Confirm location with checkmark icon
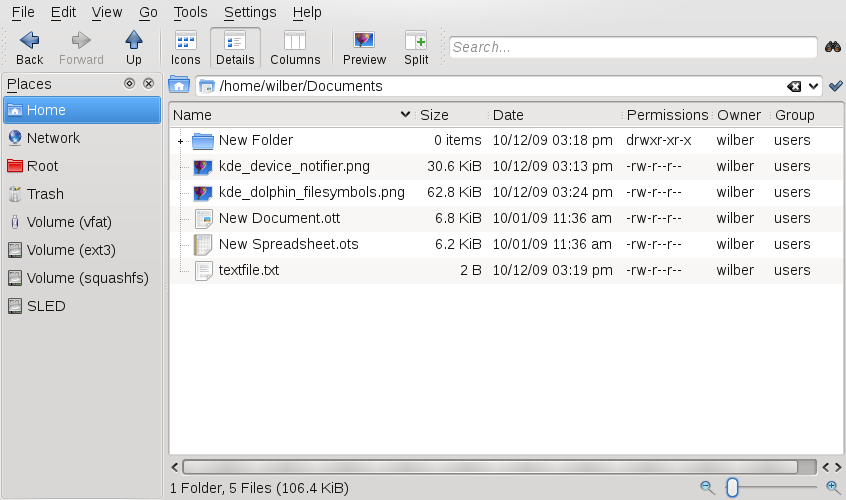The image size is (846, 500). 836,86
